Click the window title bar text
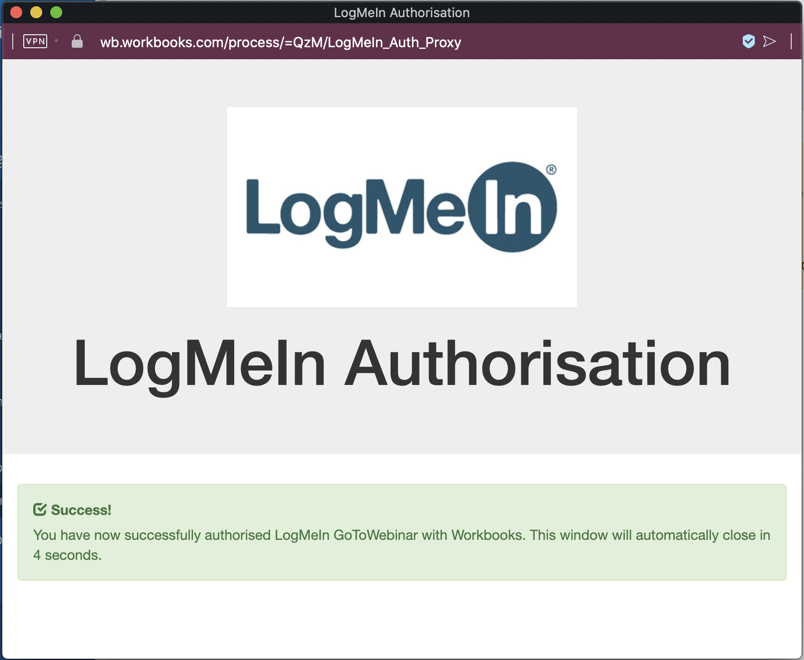This screenshot has height=660, width=804. [401, 12]
